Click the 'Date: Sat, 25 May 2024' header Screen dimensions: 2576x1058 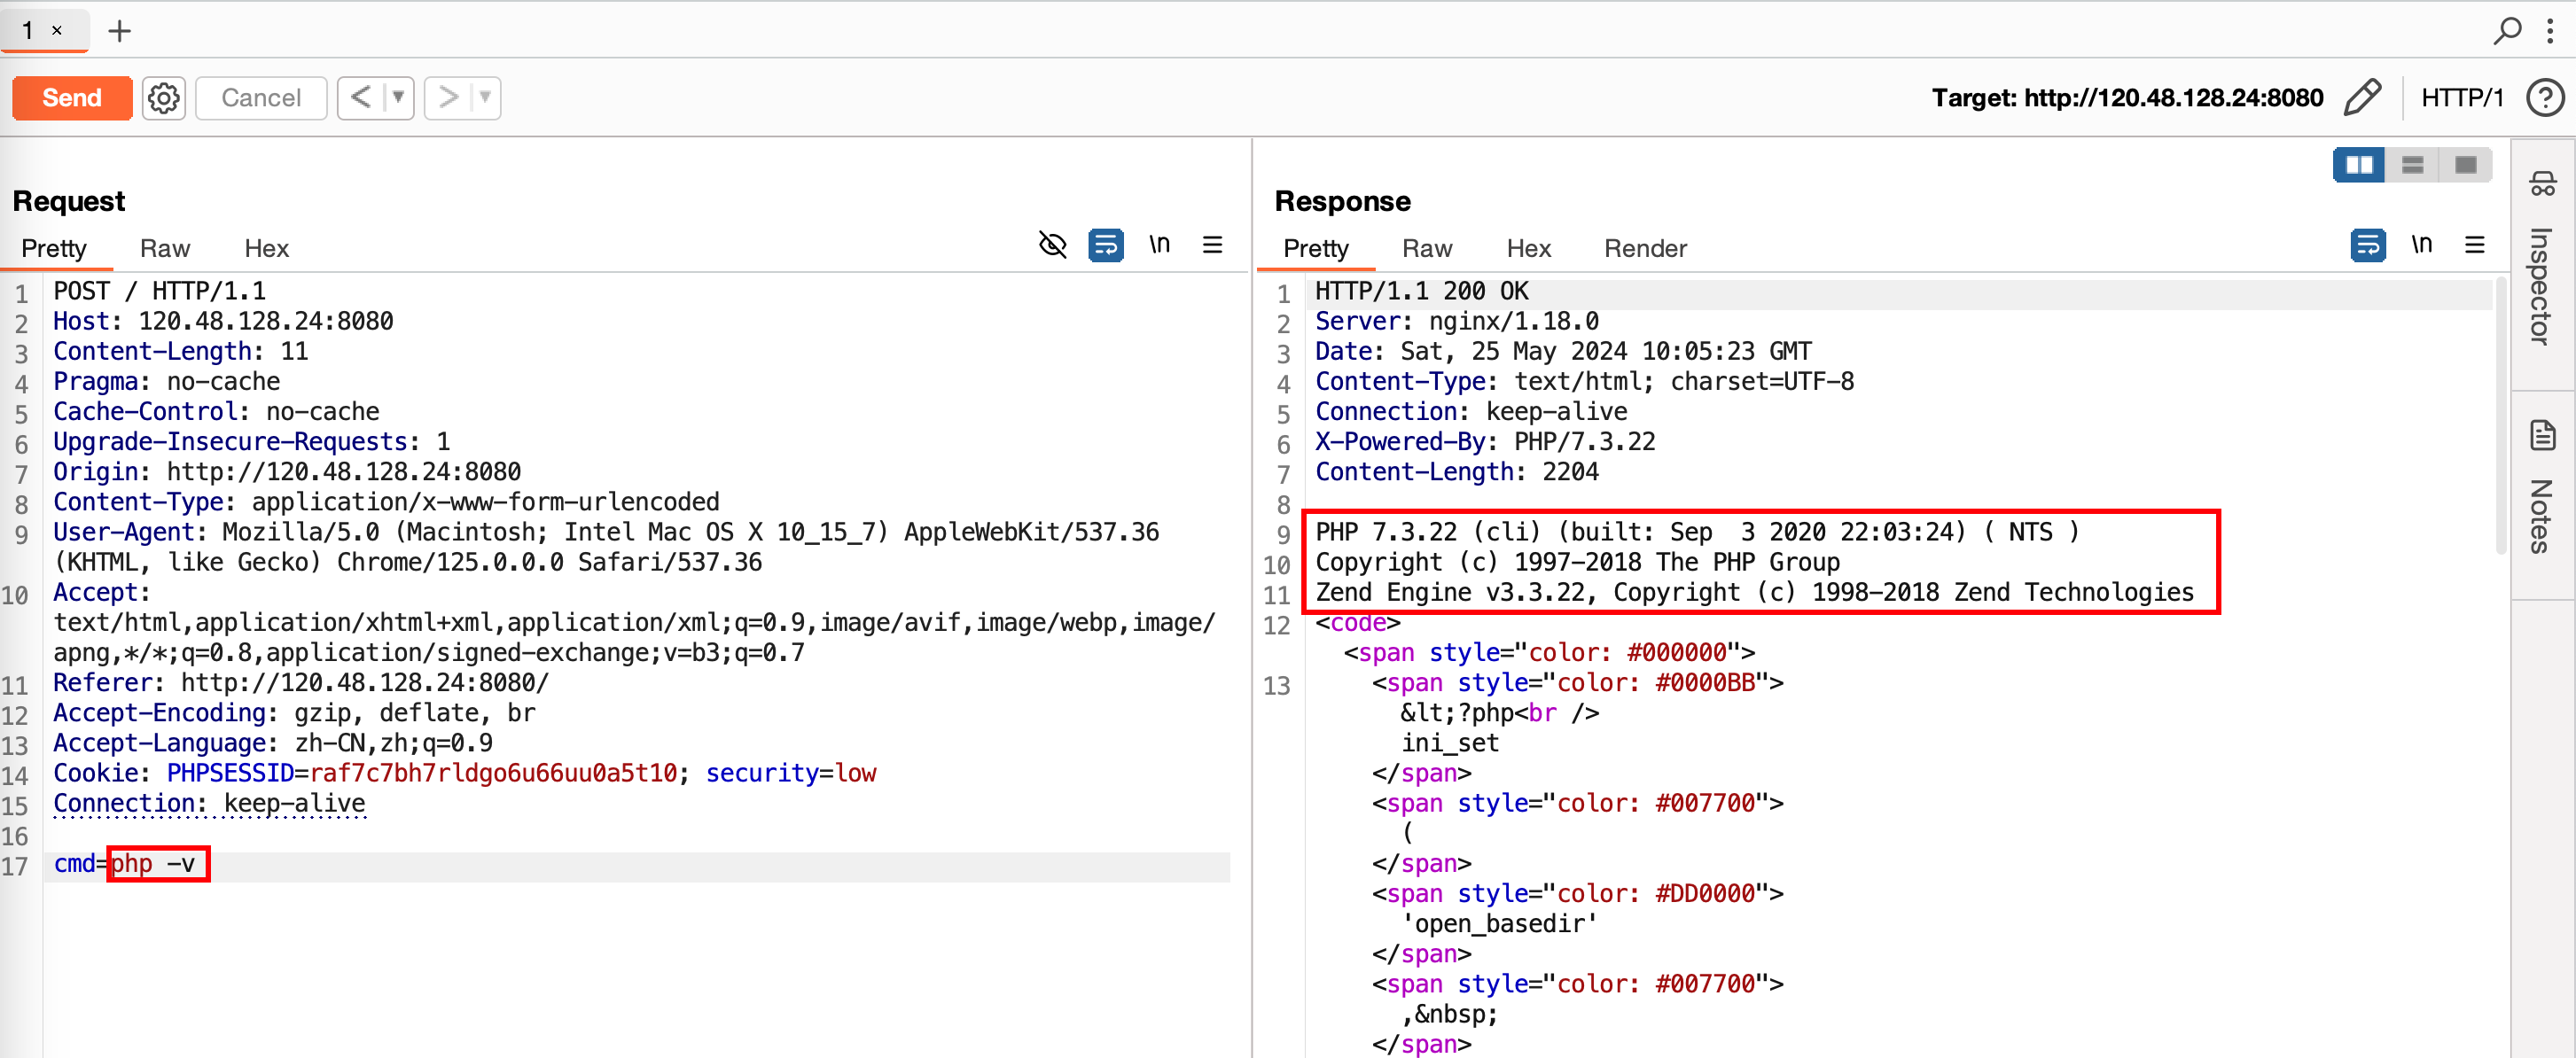pyautogui.click(x=1563, y=351)
